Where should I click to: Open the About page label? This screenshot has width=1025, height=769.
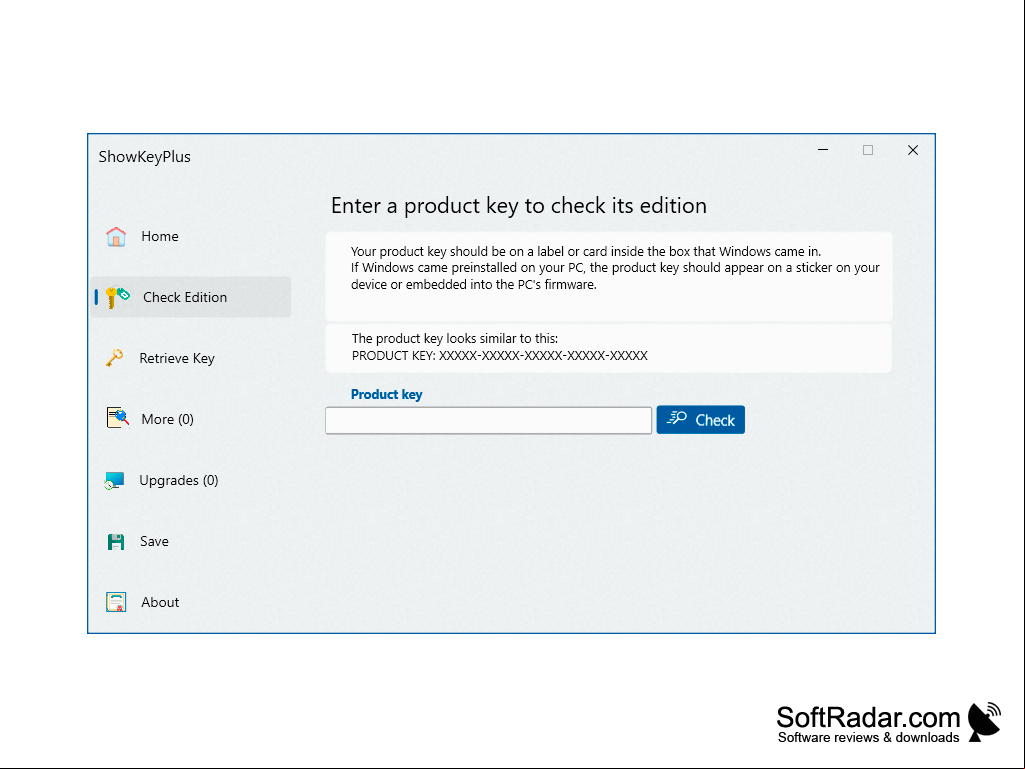click(x=160, y=602)
